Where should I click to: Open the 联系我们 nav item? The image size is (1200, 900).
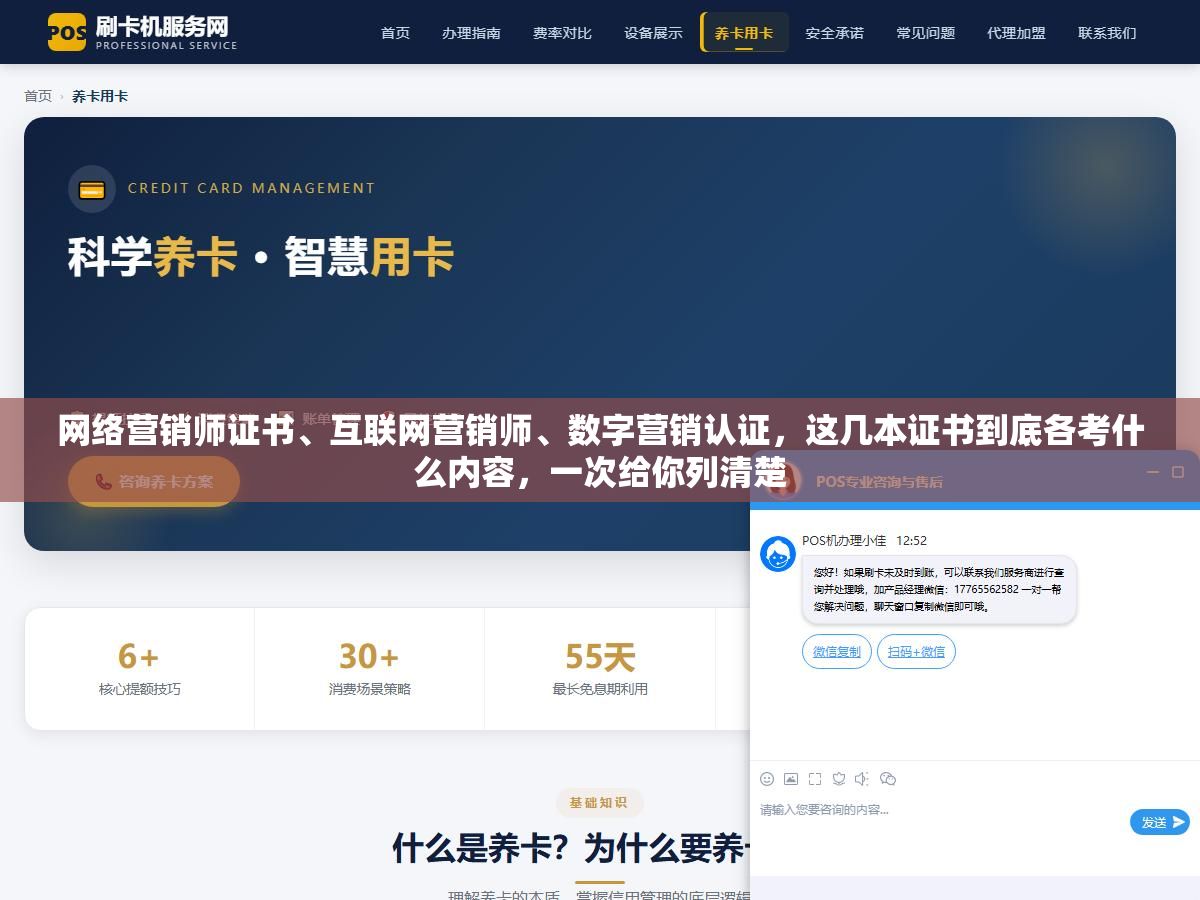(x=1107, y=32)
